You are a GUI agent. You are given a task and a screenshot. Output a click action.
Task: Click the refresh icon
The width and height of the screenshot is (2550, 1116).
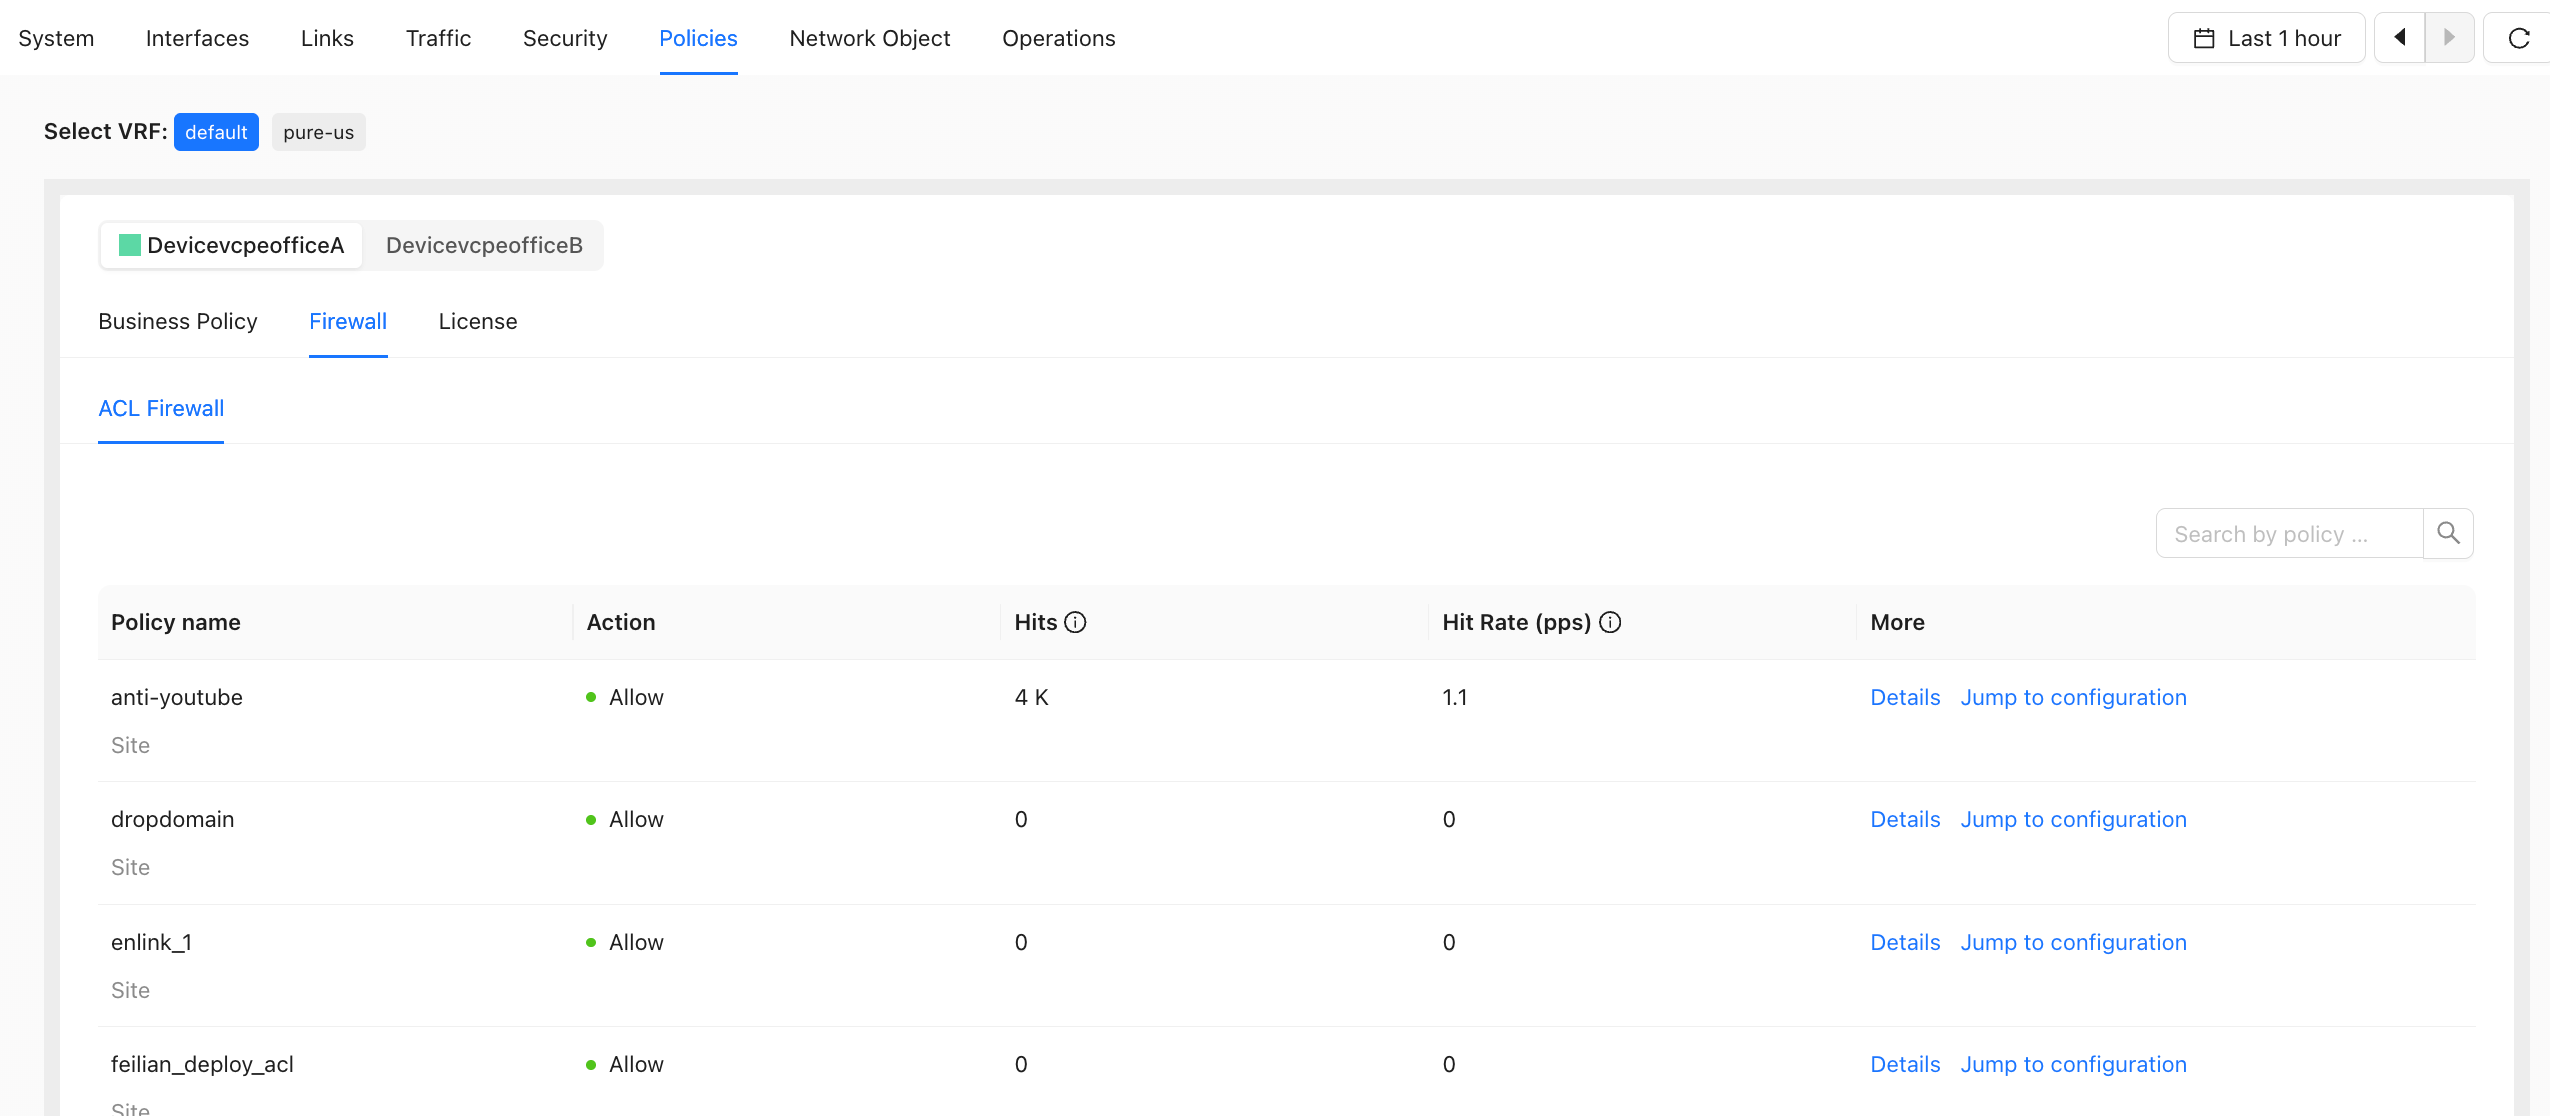[2519, 38]
